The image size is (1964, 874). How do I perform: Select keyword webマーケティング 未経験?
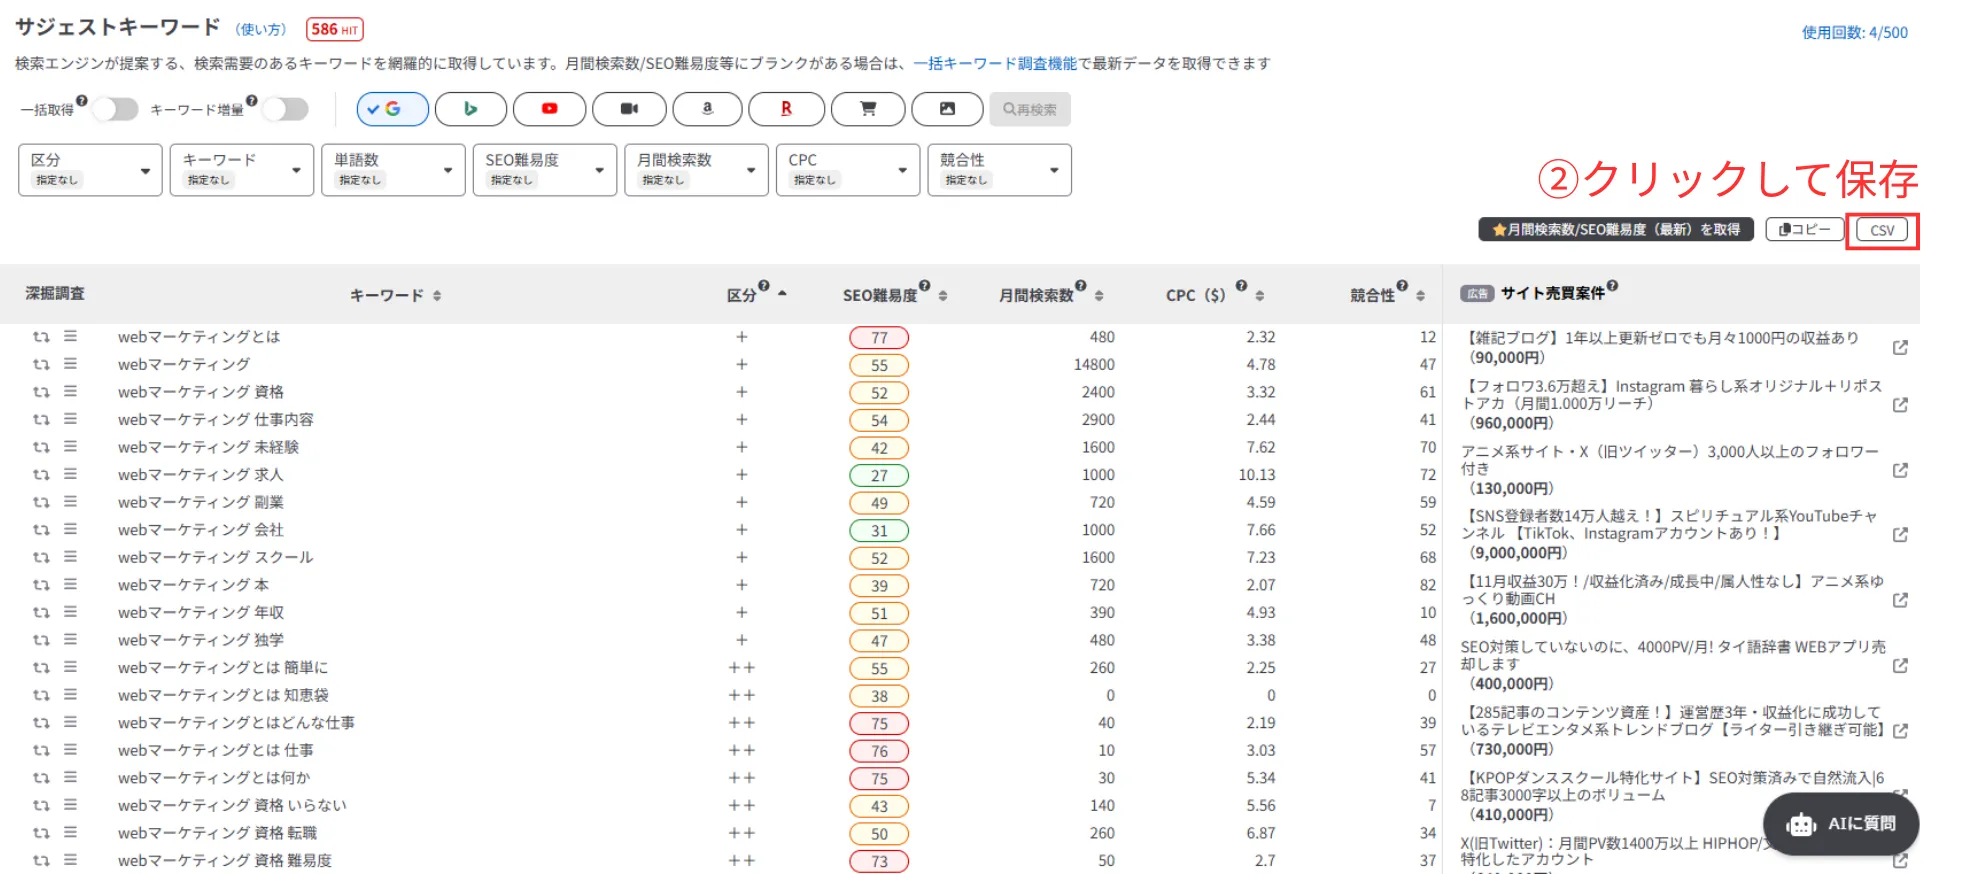click(x=208, y=447)
